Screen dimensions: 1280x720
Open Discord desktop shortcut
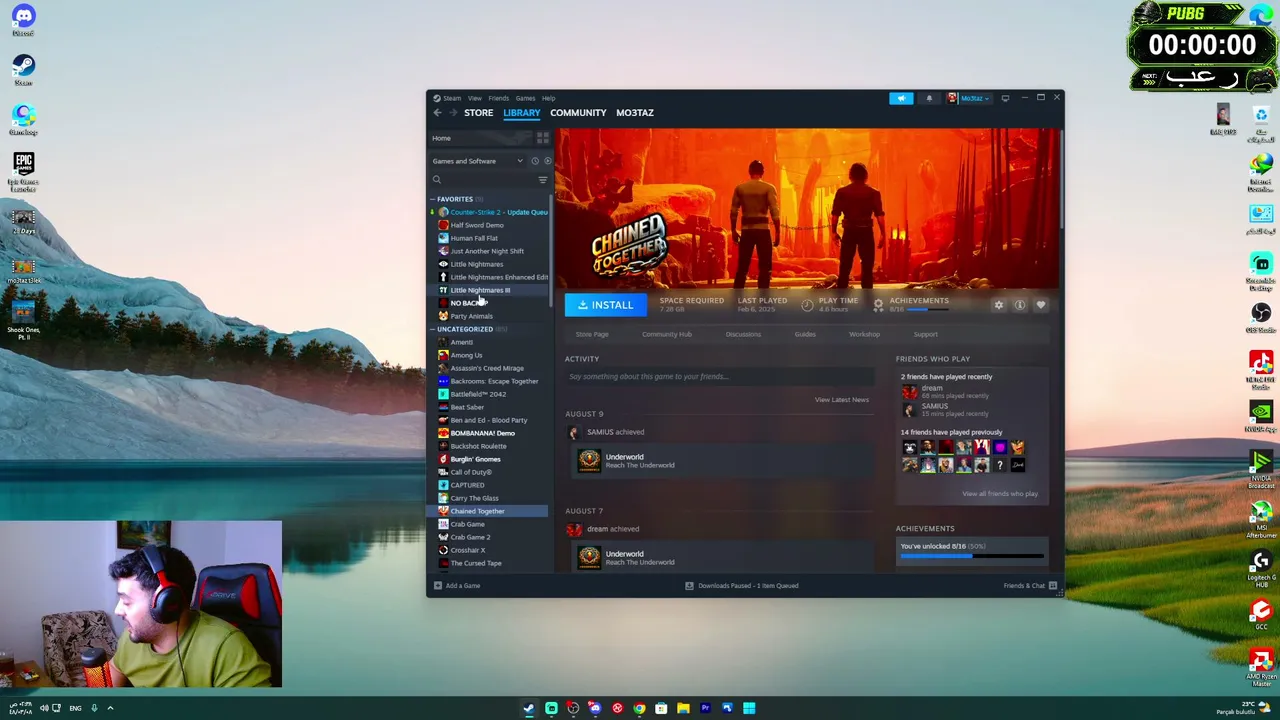(23, 20)
